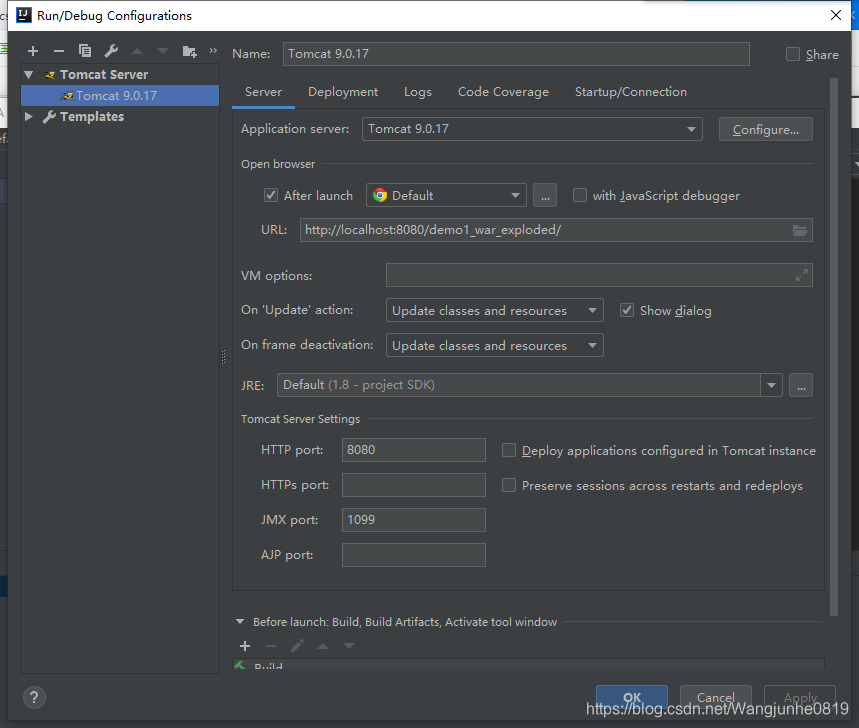Collapse Before launch section

[239, 622]
